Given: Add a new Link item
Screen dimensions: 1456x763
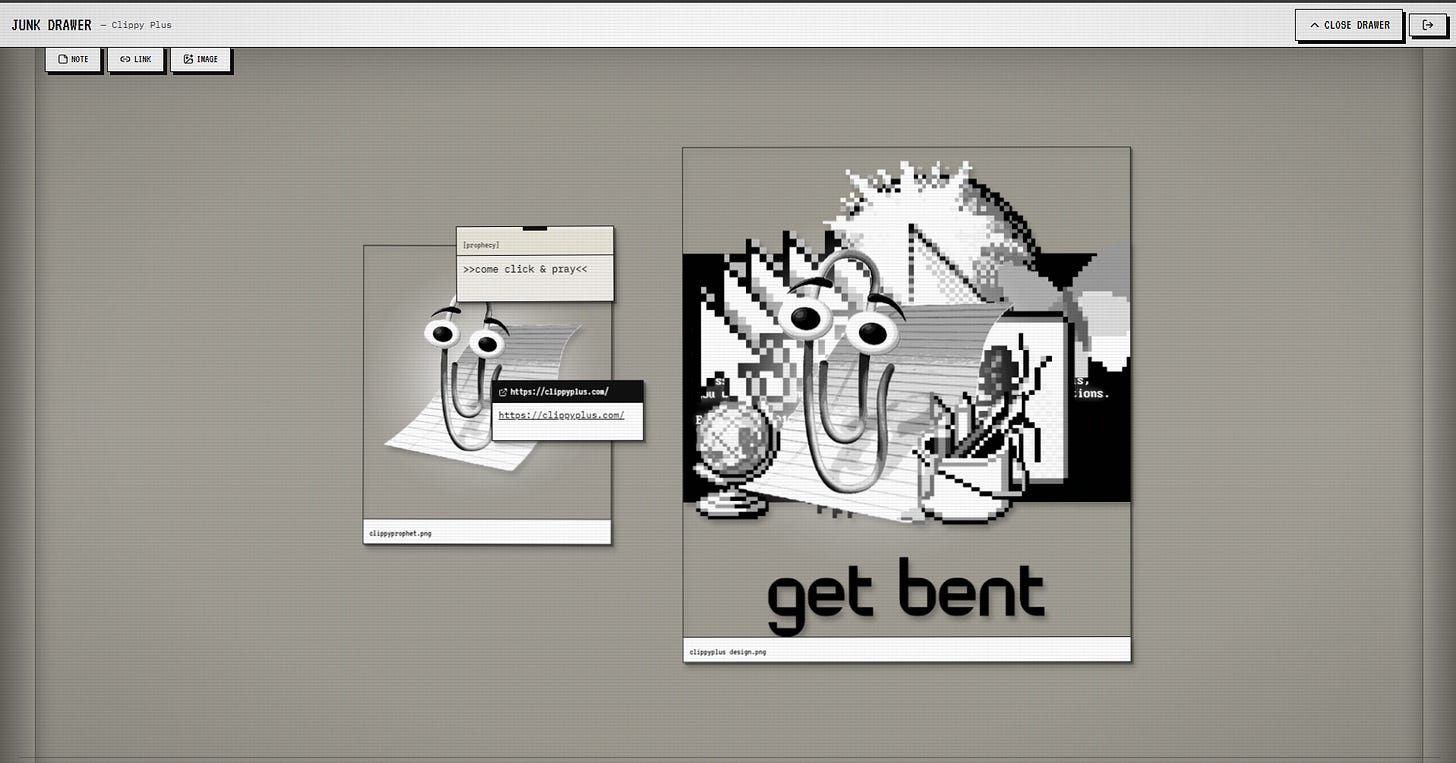Looking at the screenshot, I should 136,59.
